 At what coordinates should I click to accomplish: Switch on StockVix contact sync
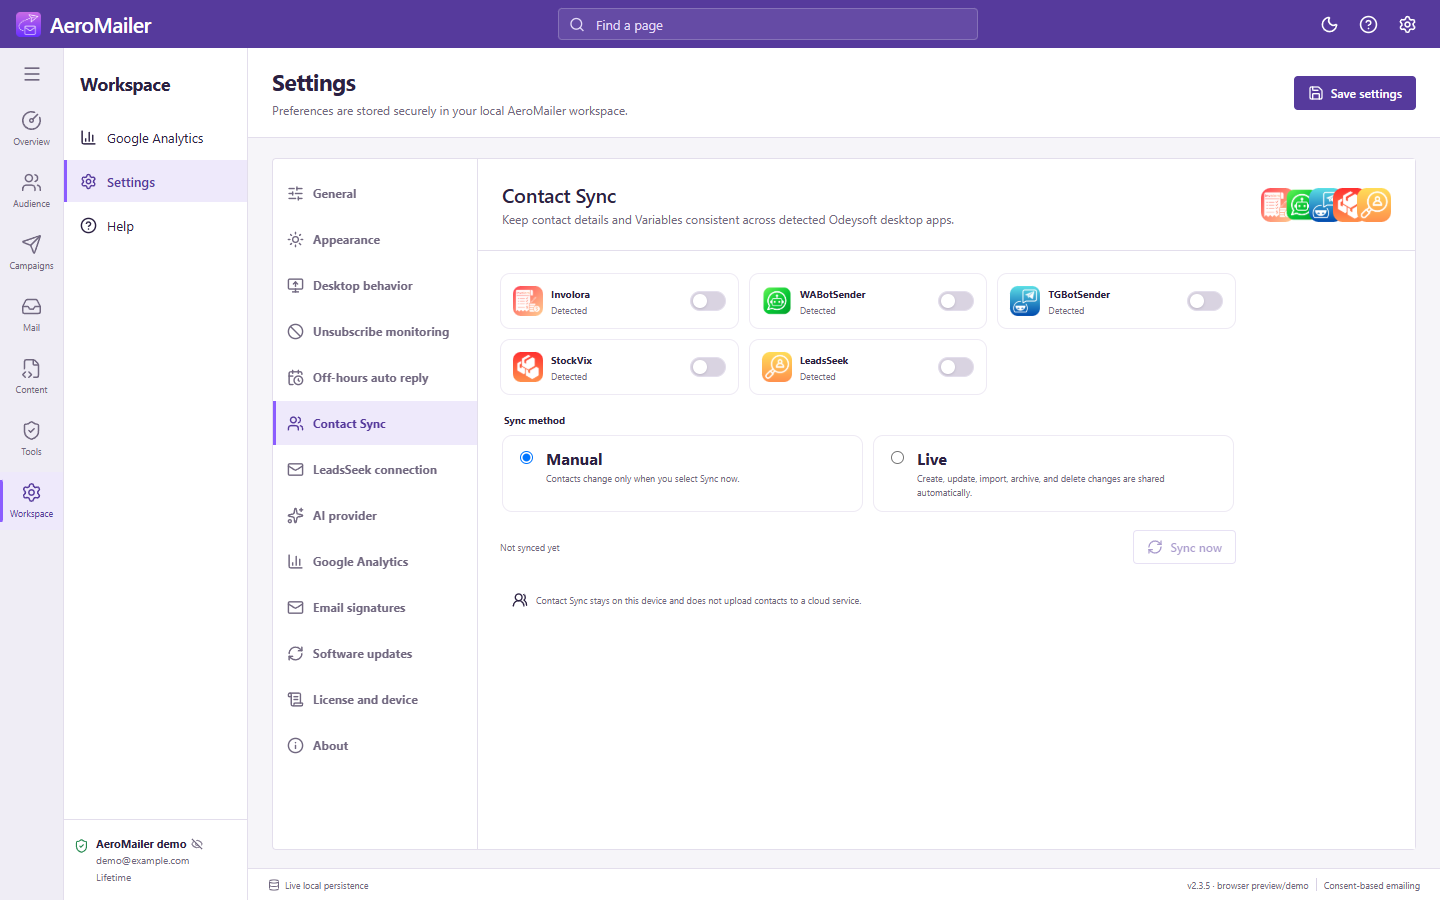point(708,367)
